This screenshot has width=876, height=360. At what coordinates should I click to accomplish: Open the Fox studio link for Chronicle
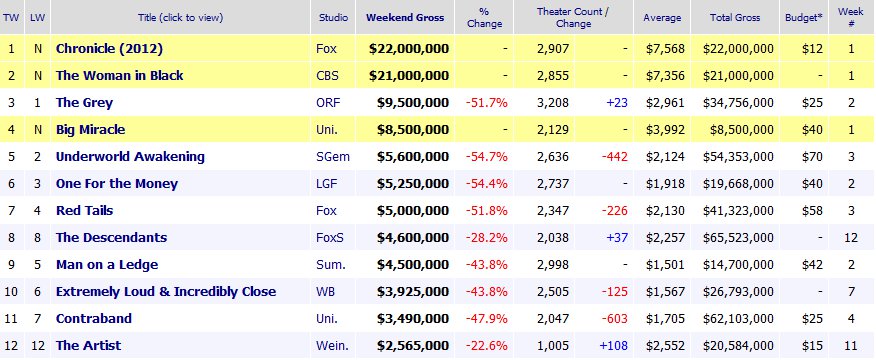pyautogui.click(x=326, y=49)
